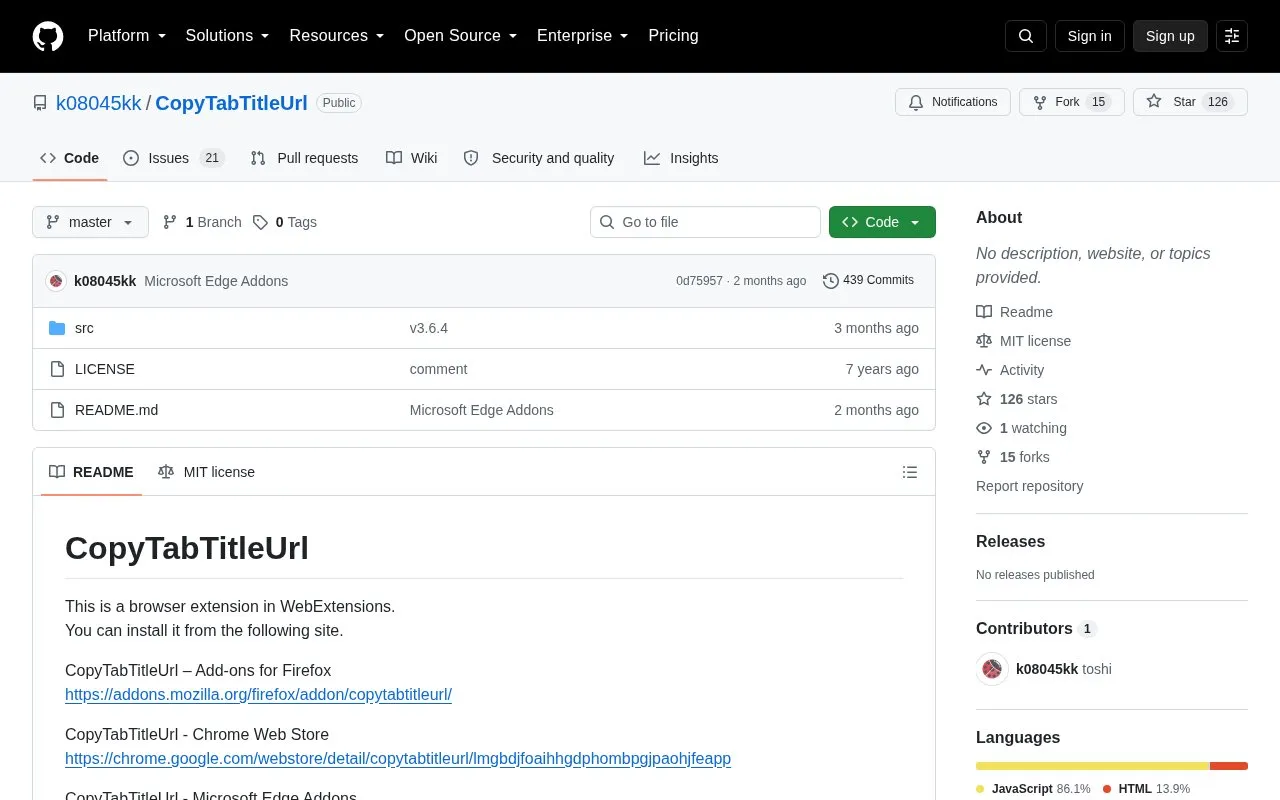This screenshot has height=800, width=1280.
Task: Focus the Go to file search field
Action: [x=705, y=222]
